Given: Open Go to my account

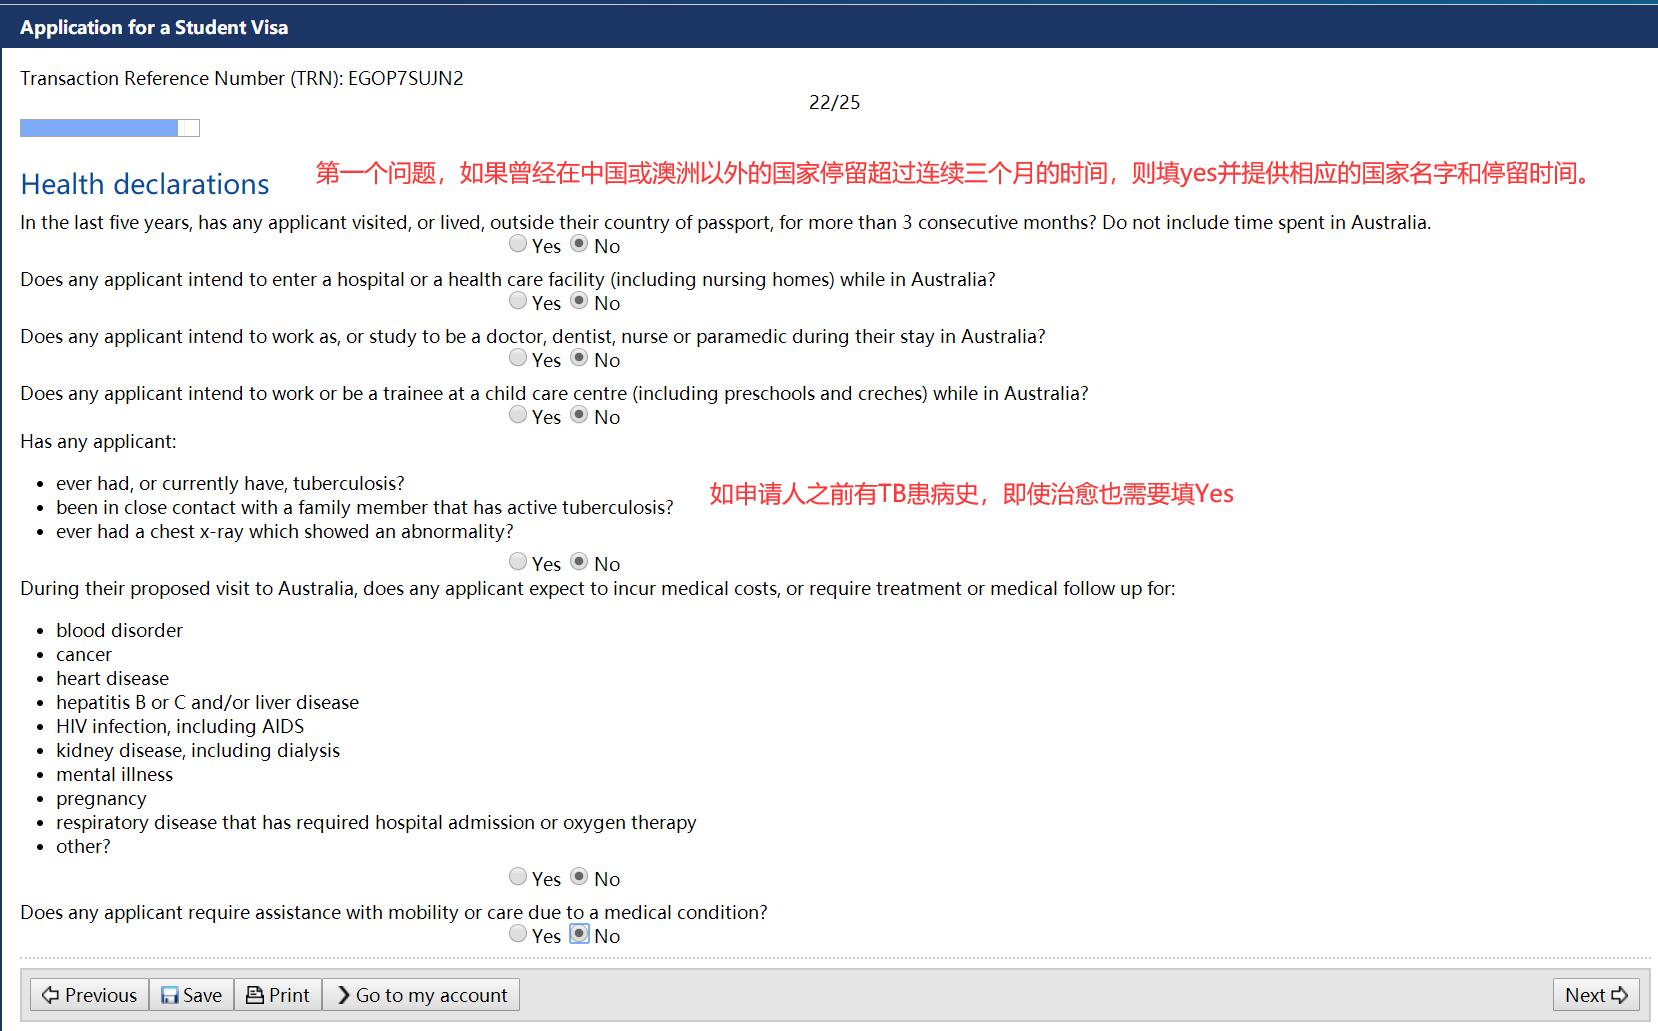Looking at the screenshot, I should tap(421, 995).
